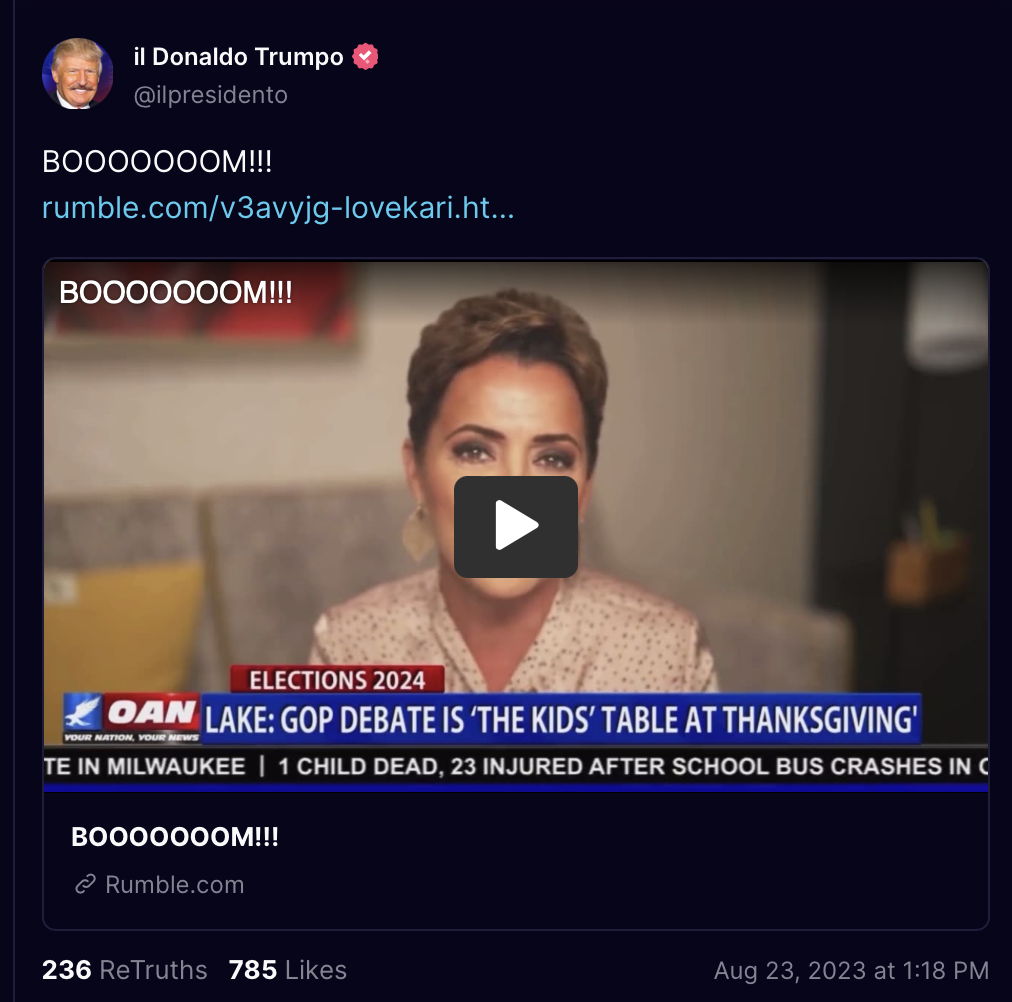Open the il Donaldo Trumpo profile avatar
1012x1002 pixels.
coord(77,74)
